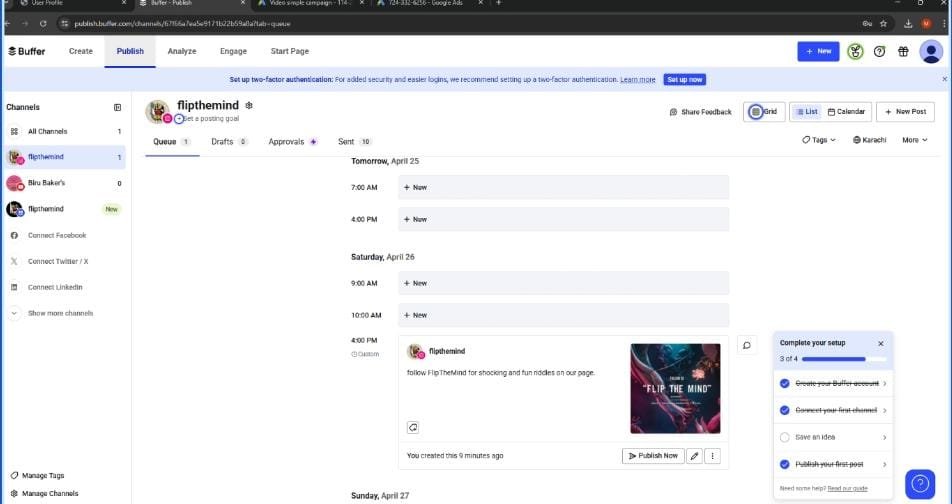Click the Buffer logo

[26, 51]
